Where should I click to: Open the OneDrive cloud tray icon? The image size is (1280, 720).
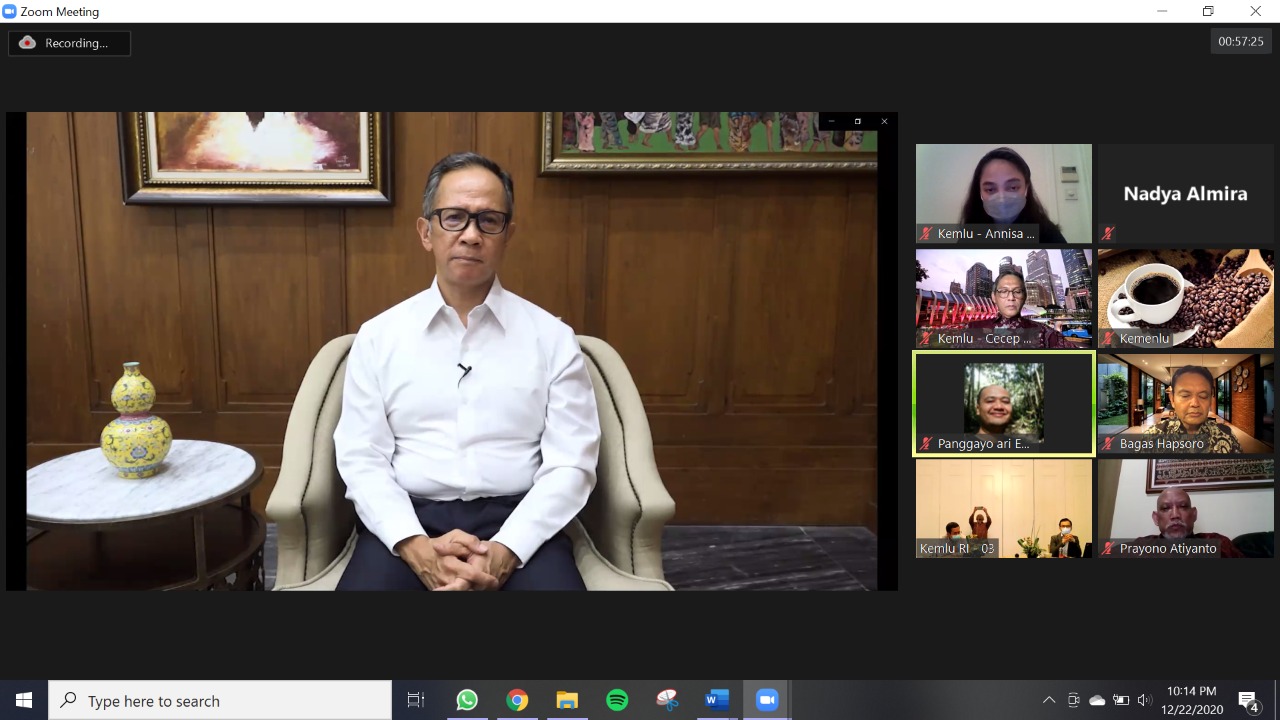click(x=1097, y=700)
